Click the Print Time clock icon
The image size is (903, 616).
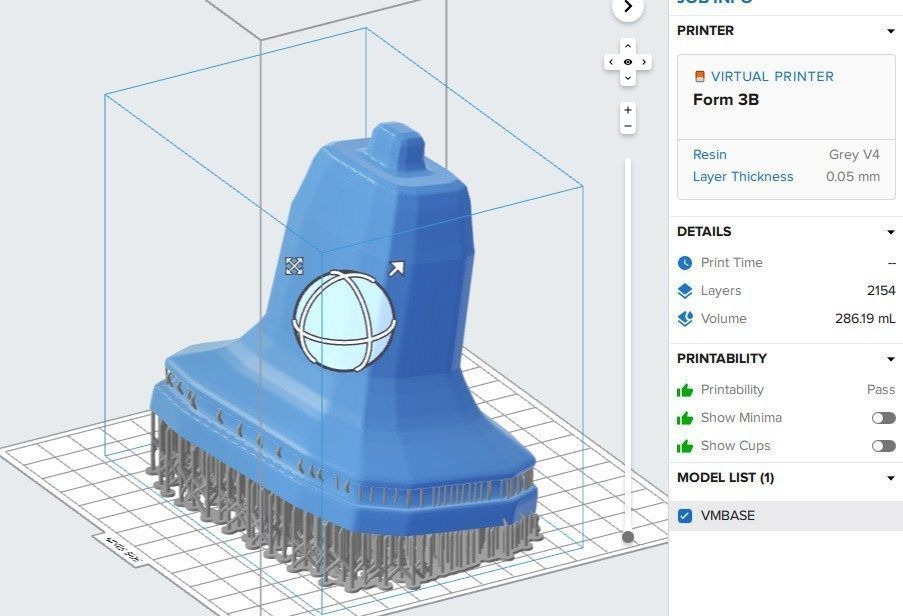(x=685, y=263)
